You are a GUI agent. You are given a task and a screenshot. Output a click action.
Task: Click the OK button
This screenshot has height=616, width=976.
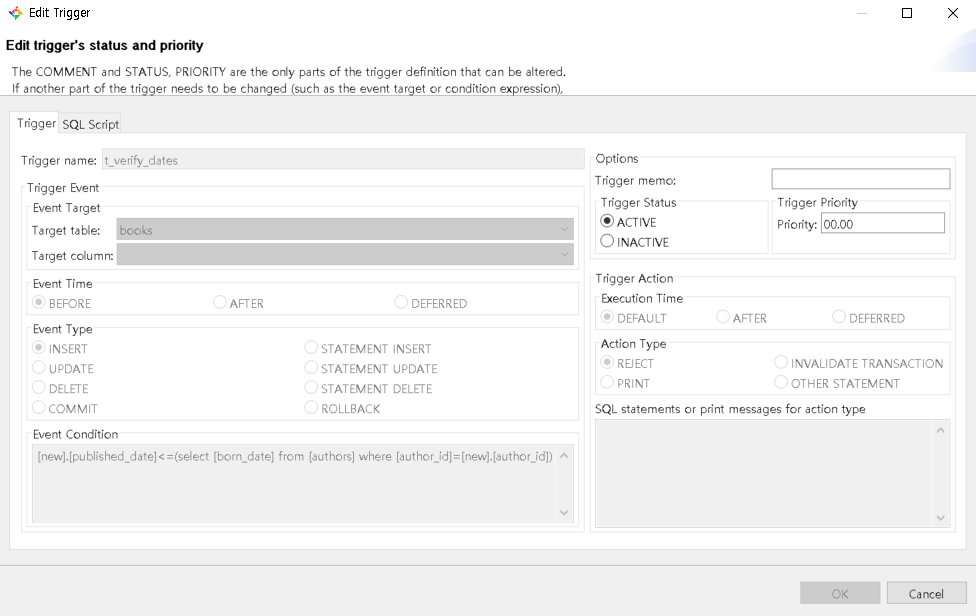pyautogui.click(x=839, y=593)
